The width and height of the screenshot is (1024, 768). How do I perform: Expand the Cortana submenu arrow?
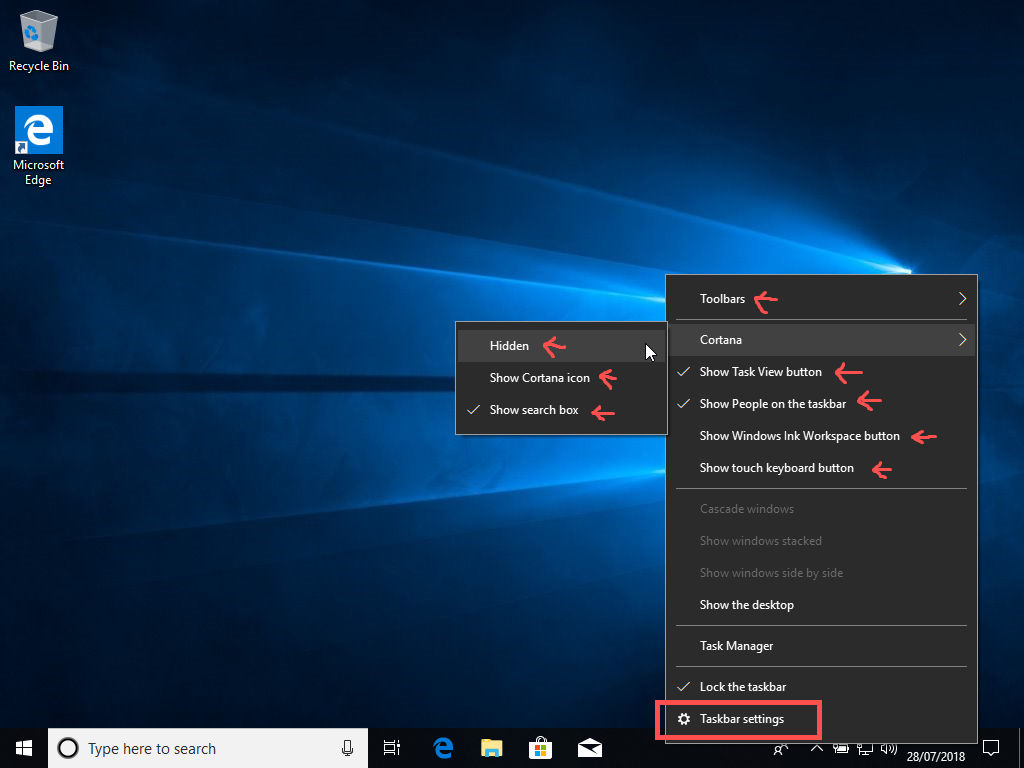pyautogui.click(x=962, y=340)
